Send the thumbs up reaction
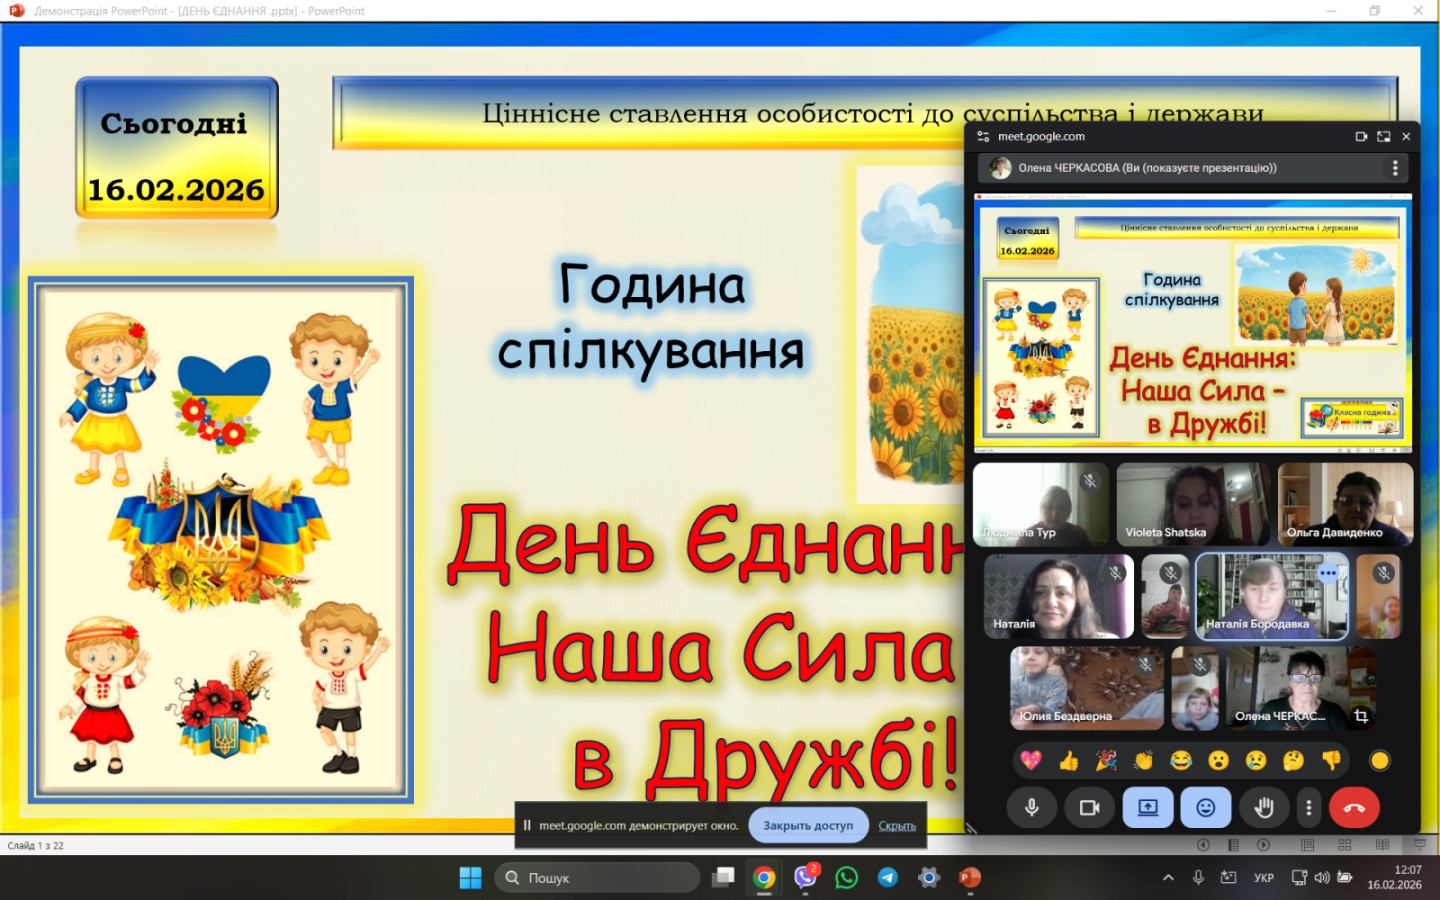Image resolution: width=1440 pixels, height=900 pixels. pyautogui.click(x=1068, y=761)
